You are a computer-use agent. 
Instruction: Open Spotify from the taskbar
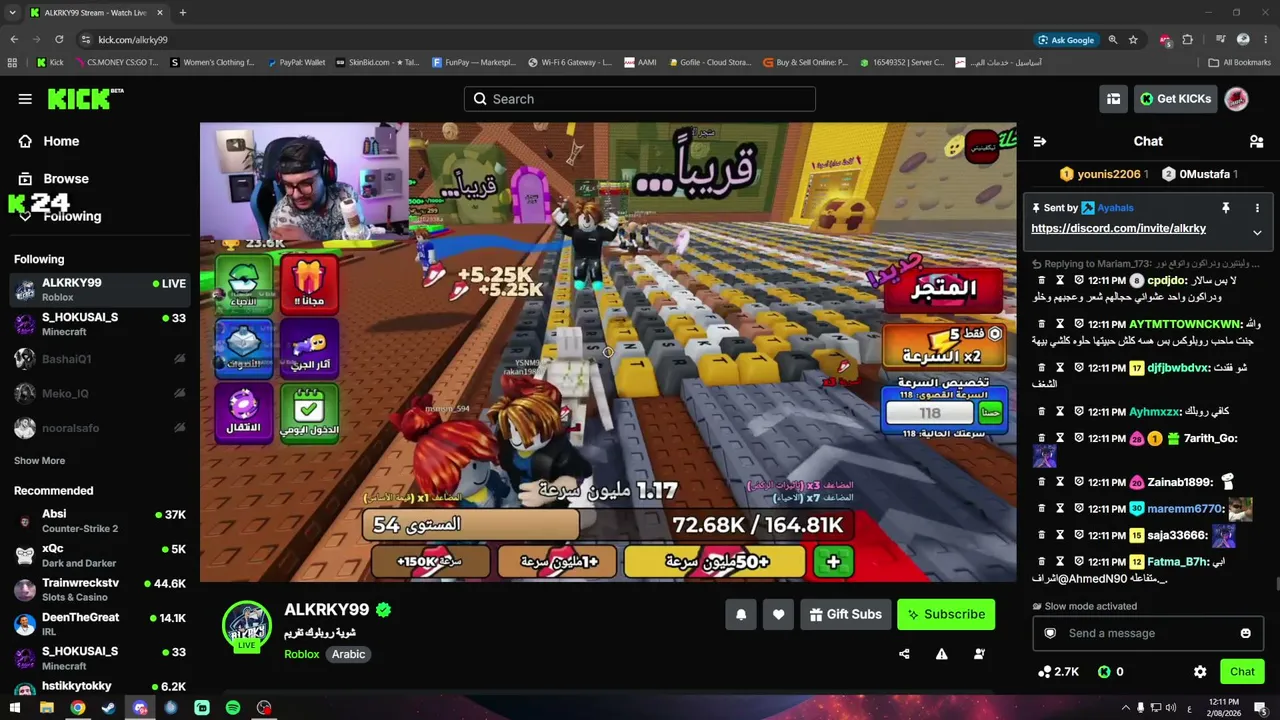click(233, 708)
